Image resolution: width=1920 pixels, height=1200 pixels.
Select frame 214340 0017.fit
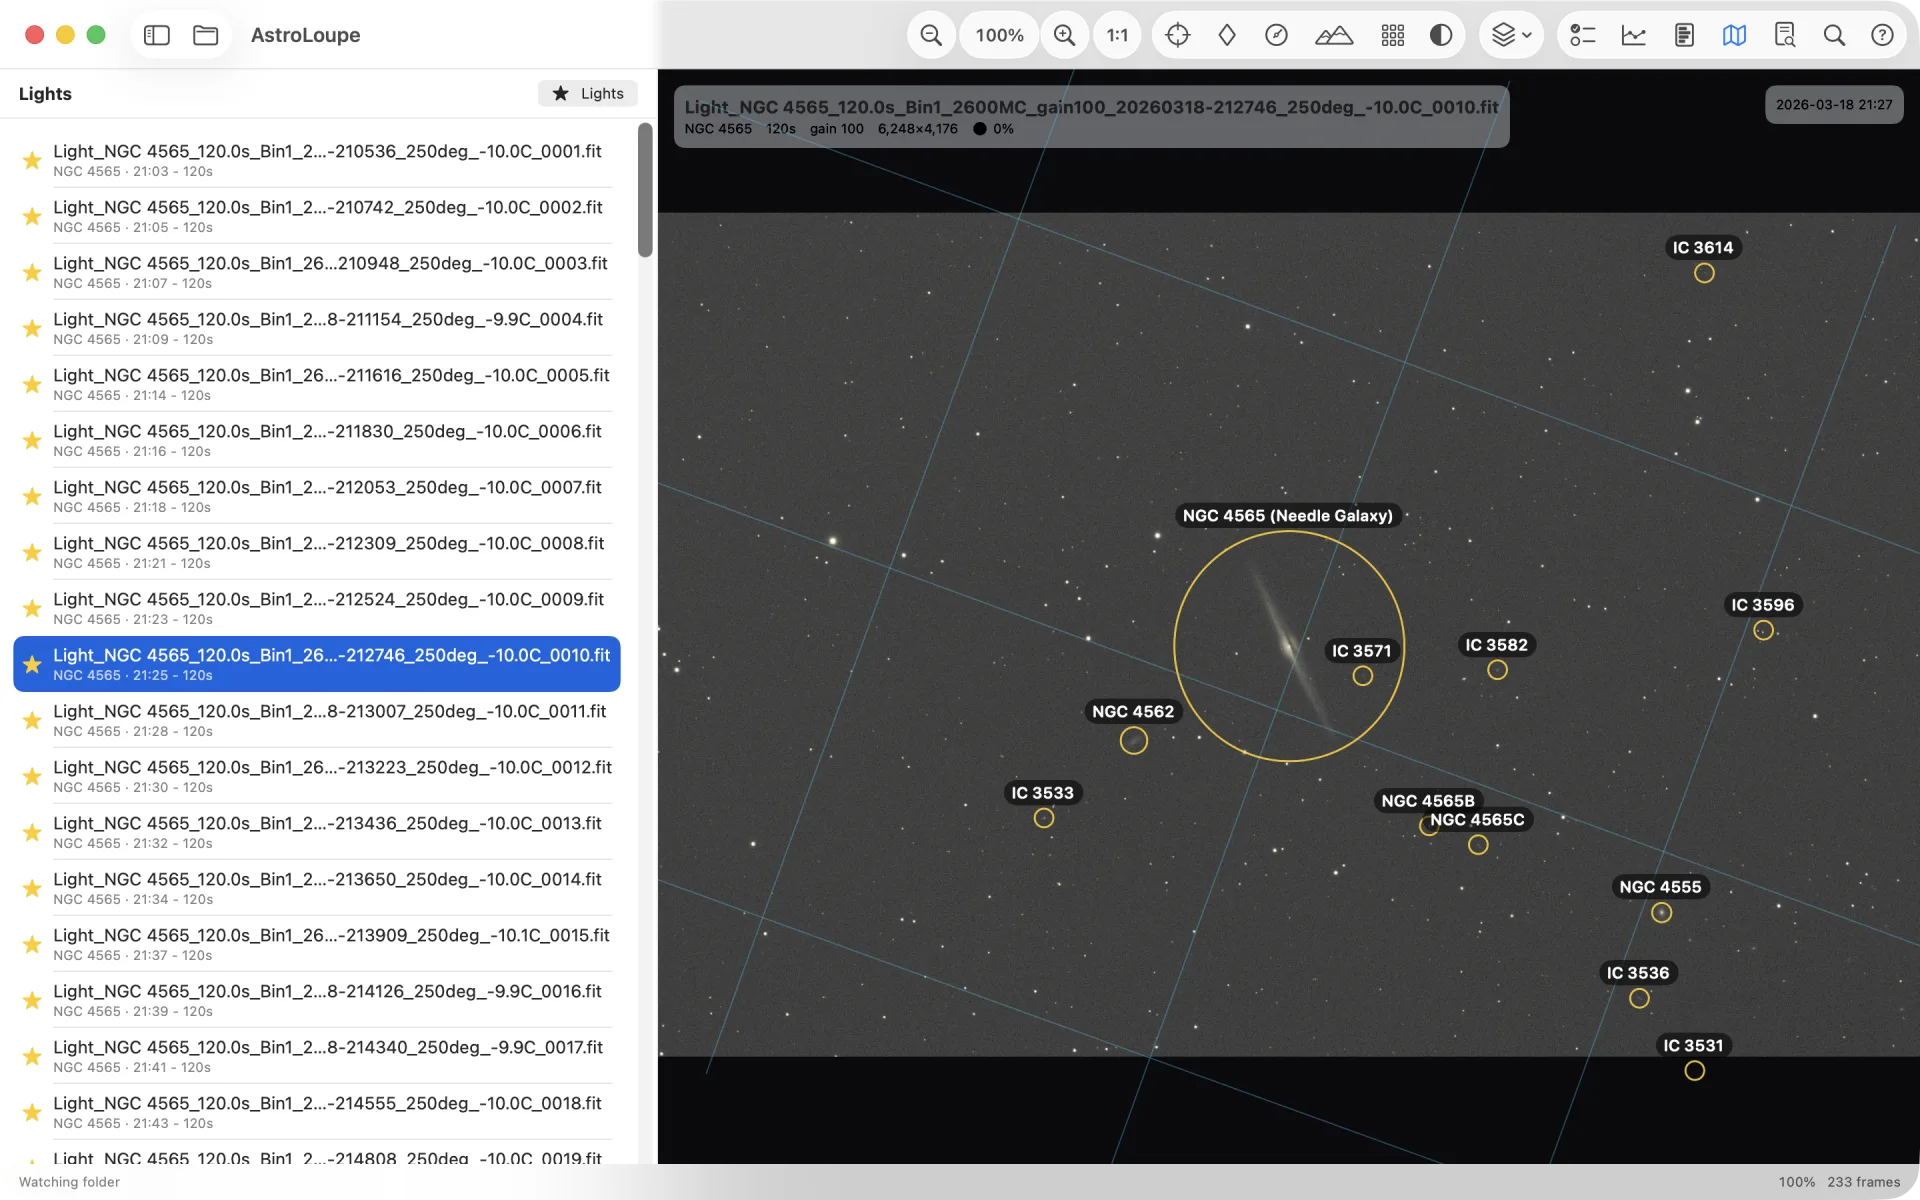[316, 1056]
